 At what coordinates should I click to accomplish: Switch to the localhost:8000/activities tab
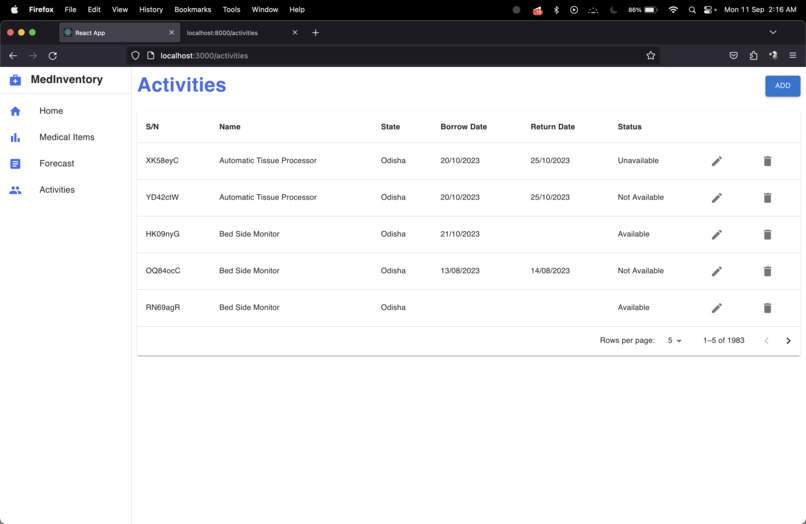(x=242, y=32)
